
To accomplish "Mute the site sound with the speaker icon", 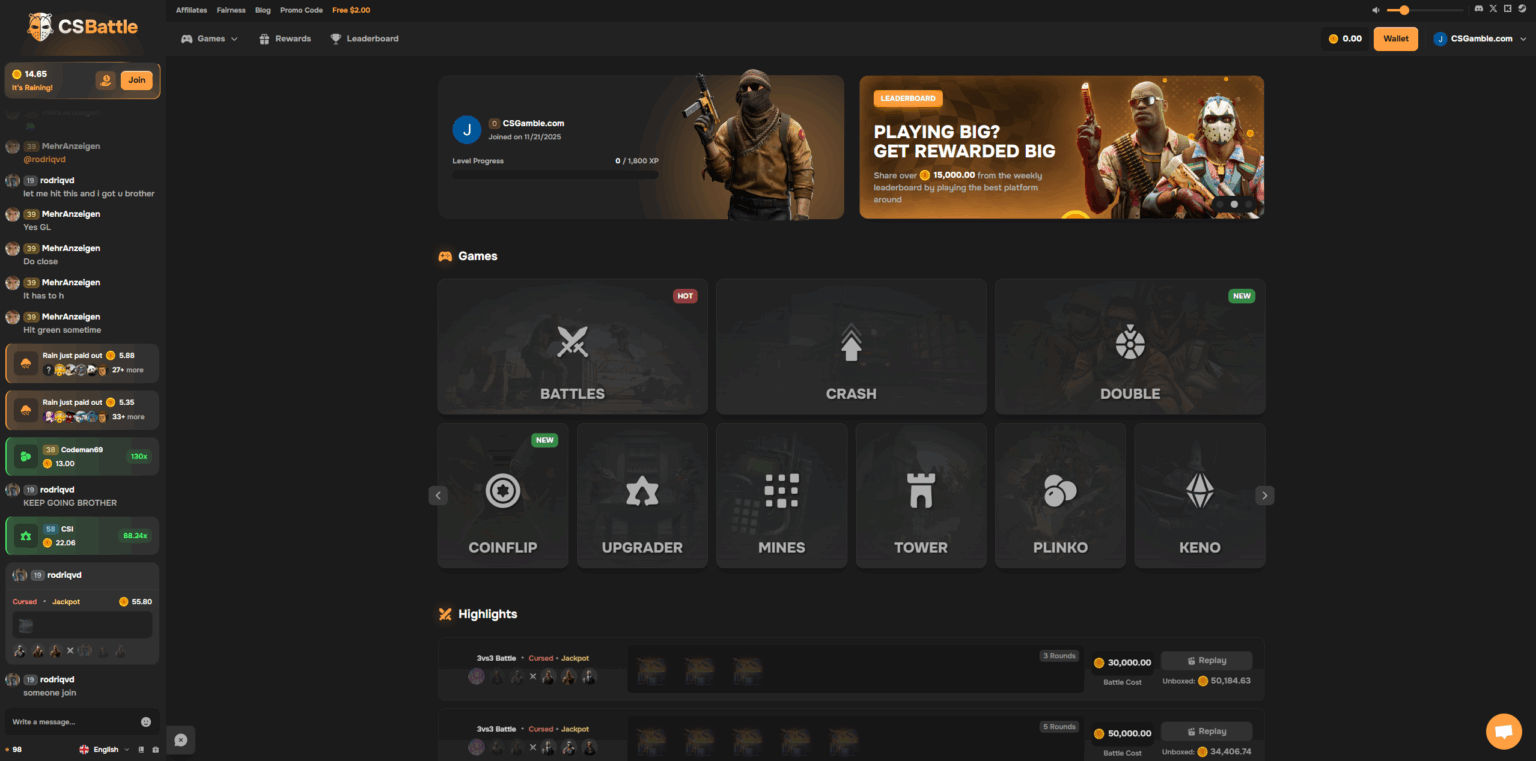I will (1375, 9).
